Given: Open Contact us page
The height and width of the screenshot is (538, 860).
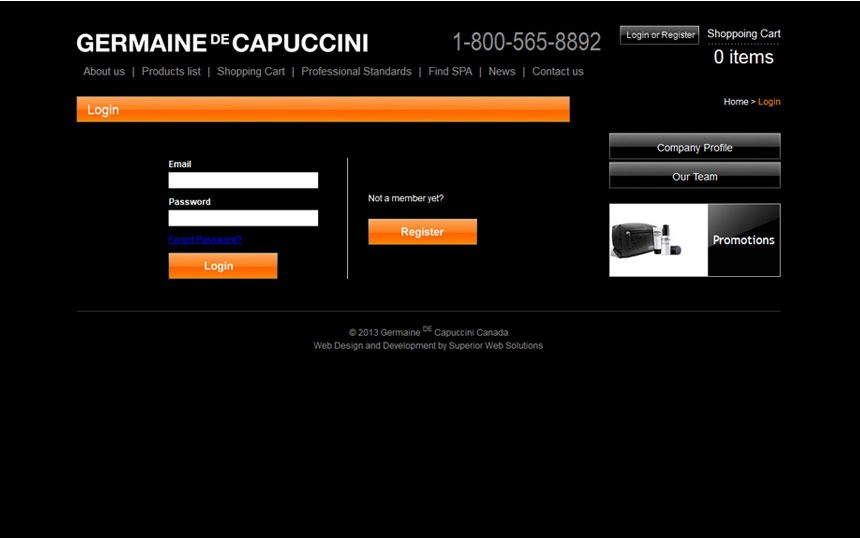Looking at the screenshot, I should [558, 71].
